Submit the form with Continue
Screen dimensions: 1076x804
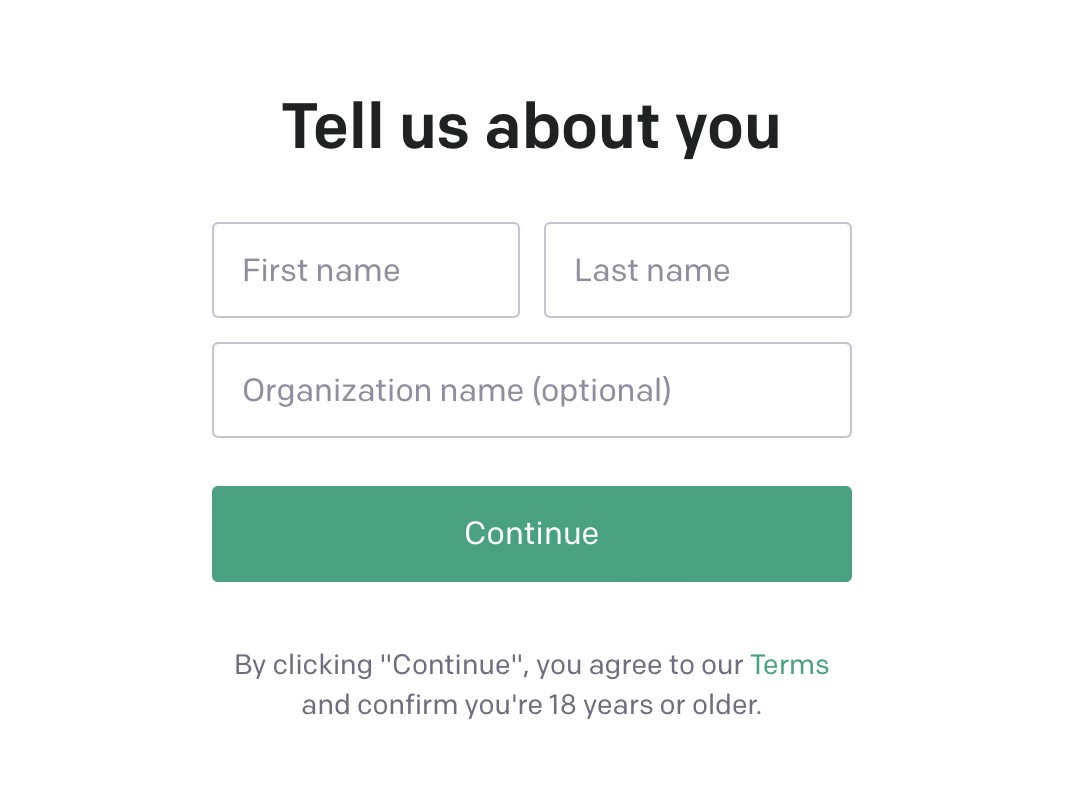pyautogui.click(x=531, y=534)
